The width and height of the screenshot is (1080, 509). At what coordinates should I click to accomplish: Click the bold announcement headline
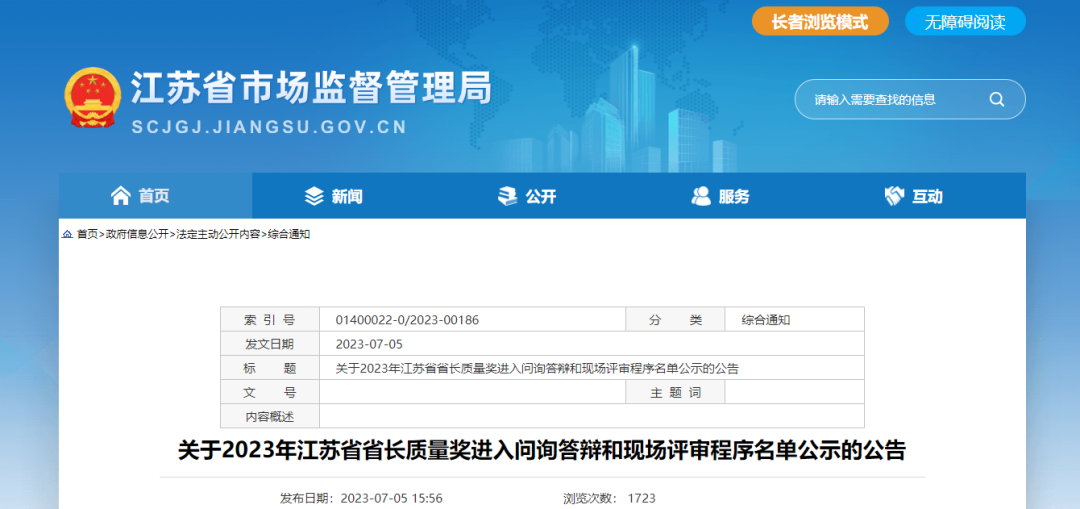[541, 451]
